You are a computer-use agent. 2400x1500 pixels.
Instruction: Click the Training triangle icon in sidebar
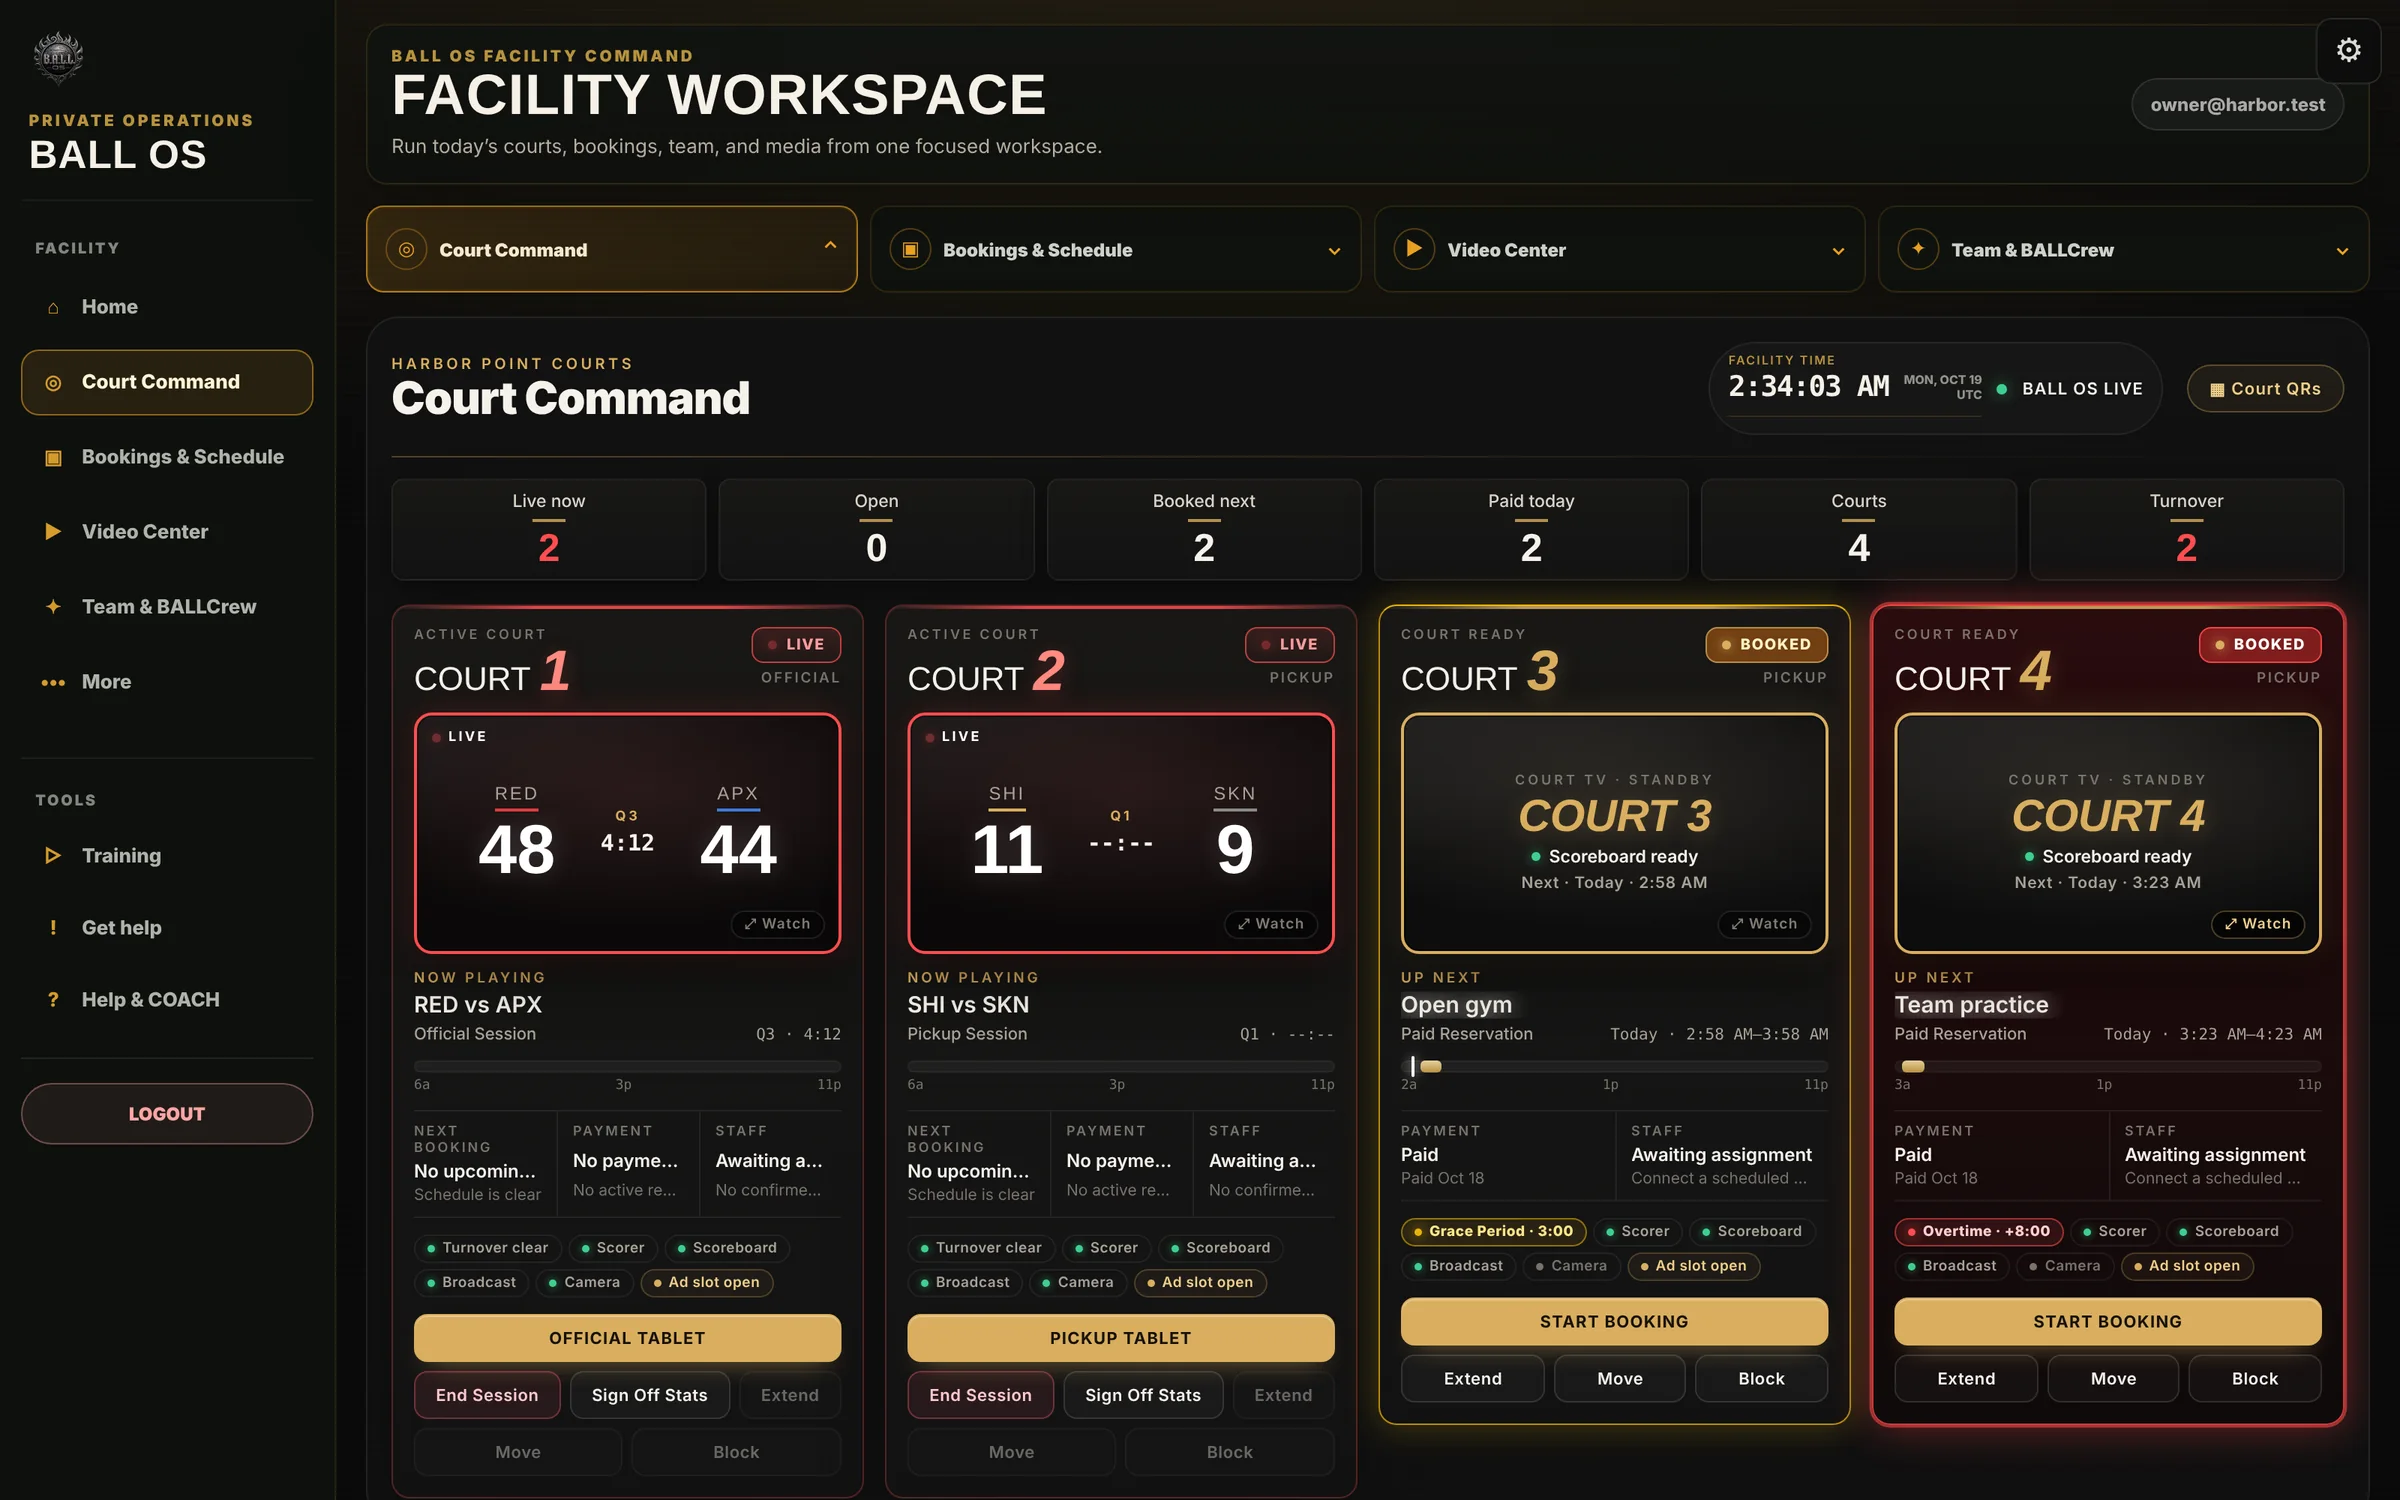pos(53,856)
